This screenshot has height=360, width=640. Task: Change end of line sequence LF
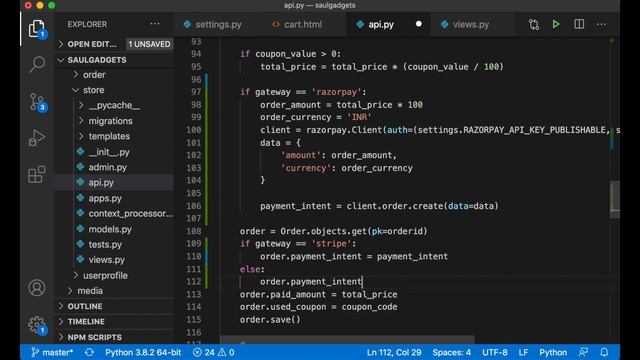click(523, 352)
